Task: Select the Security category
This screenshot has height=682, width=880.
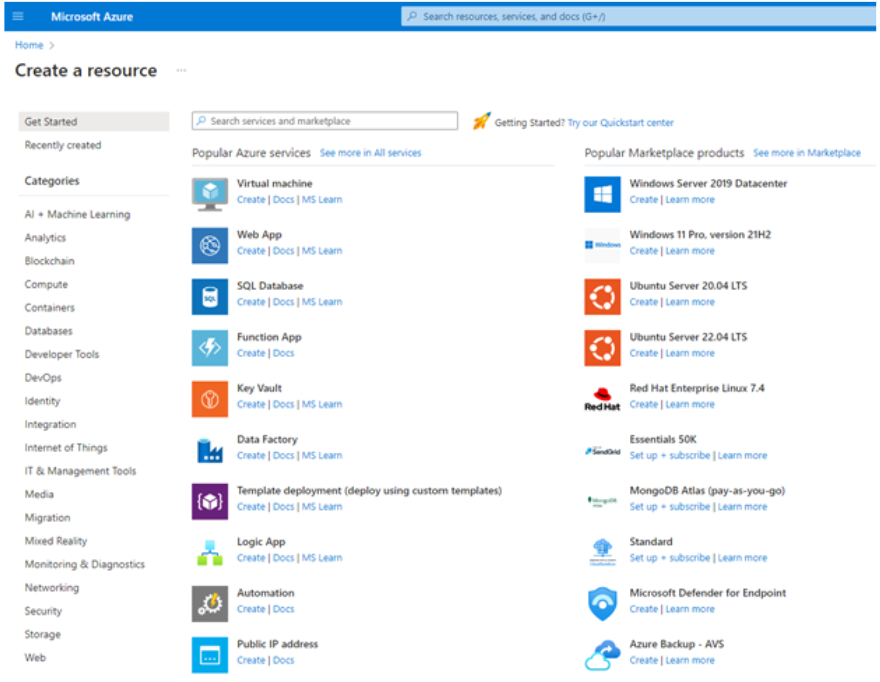Action: pos(43,611)
